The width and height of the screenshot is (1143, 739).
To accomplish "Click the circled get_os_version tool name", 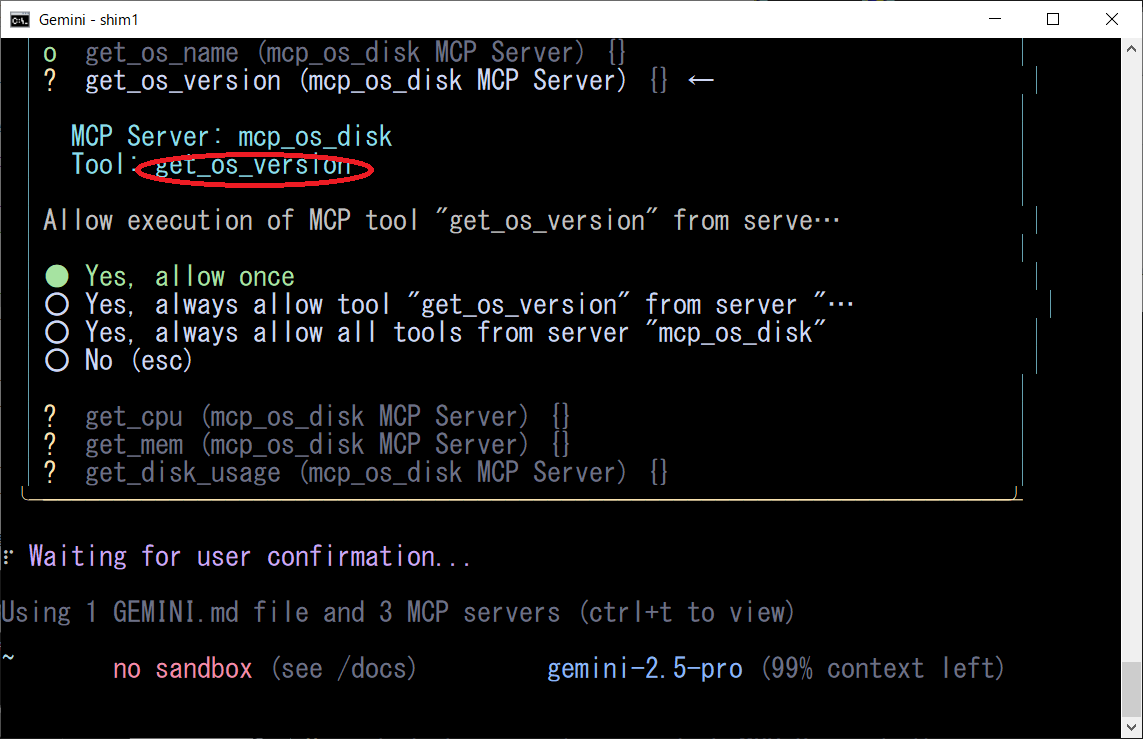I will tap(254, 166).
